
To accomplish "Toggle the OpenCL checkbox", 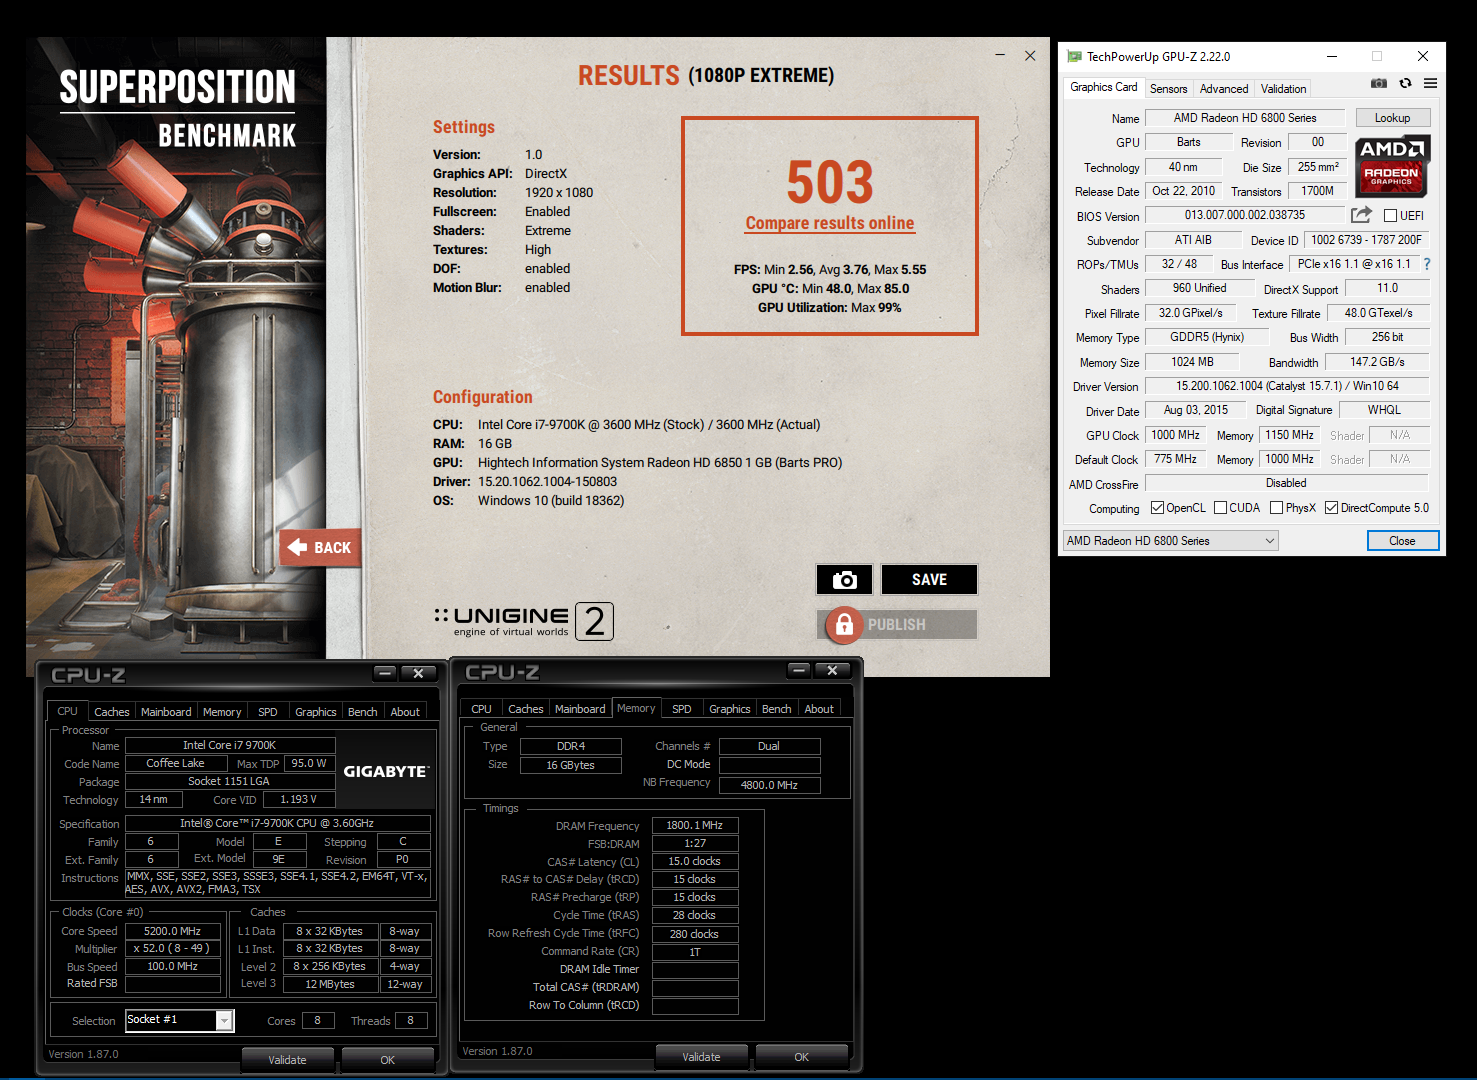I will [1157, 508].
